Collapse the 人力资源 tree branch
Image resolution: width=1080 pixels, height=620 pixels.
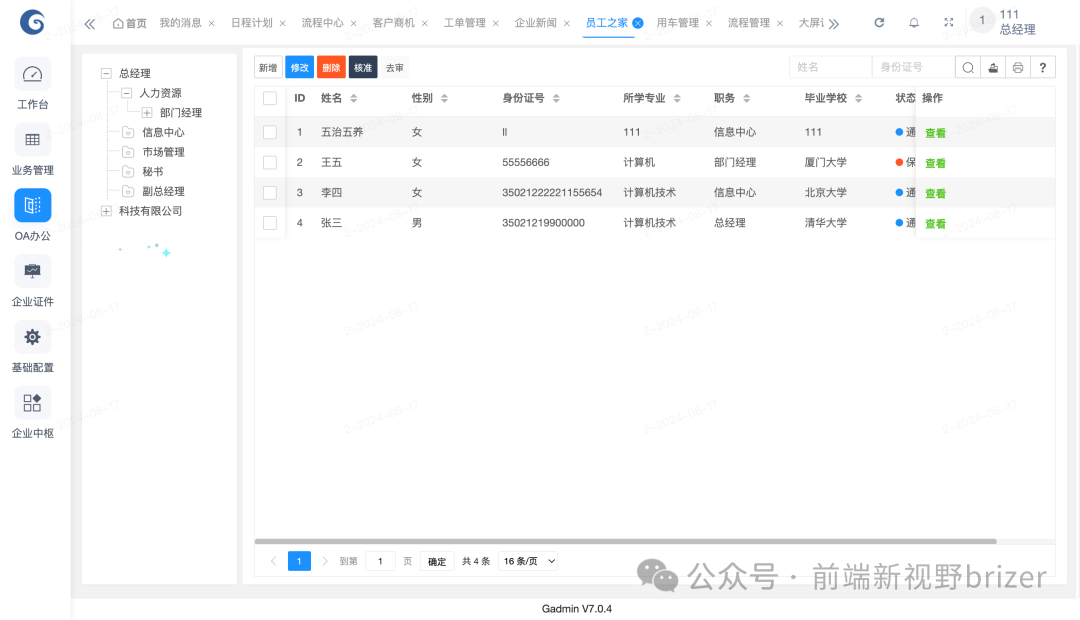pyautogui.click(x=126, y=92)
